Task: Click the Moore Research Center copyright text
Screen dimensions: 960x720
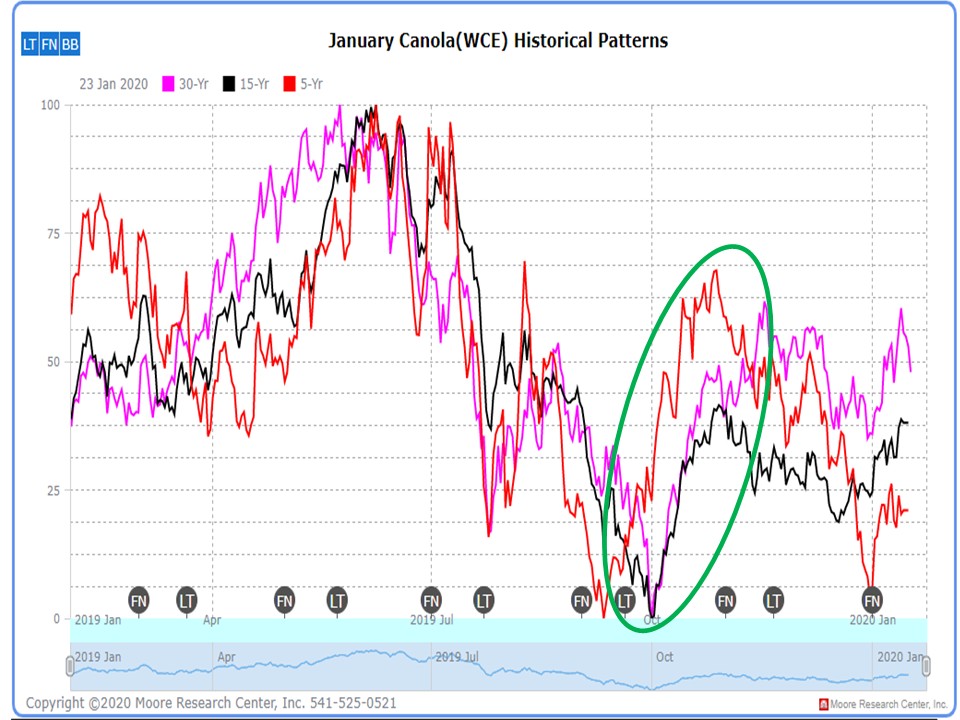Action: [210, 703]
